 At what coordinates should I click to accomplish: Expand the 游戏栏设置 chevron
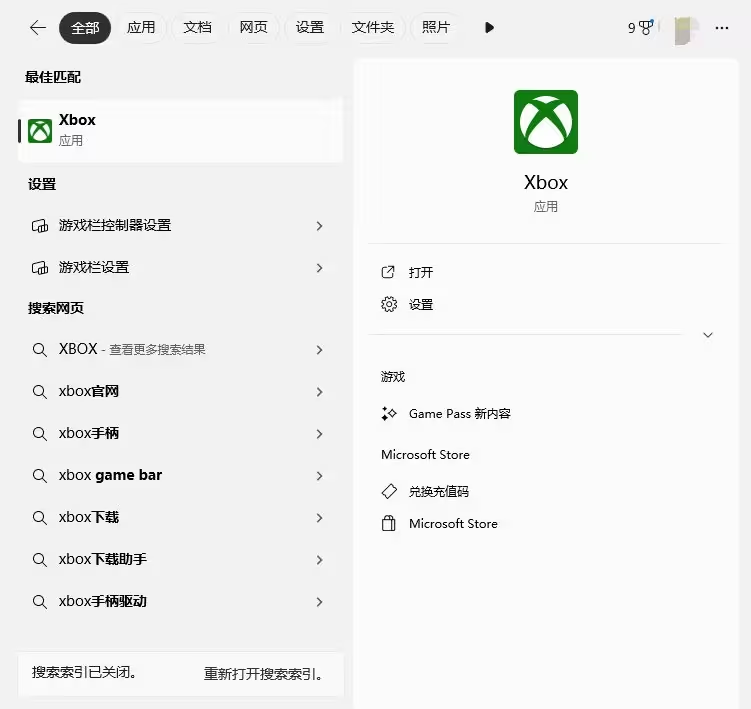(319, 268)
